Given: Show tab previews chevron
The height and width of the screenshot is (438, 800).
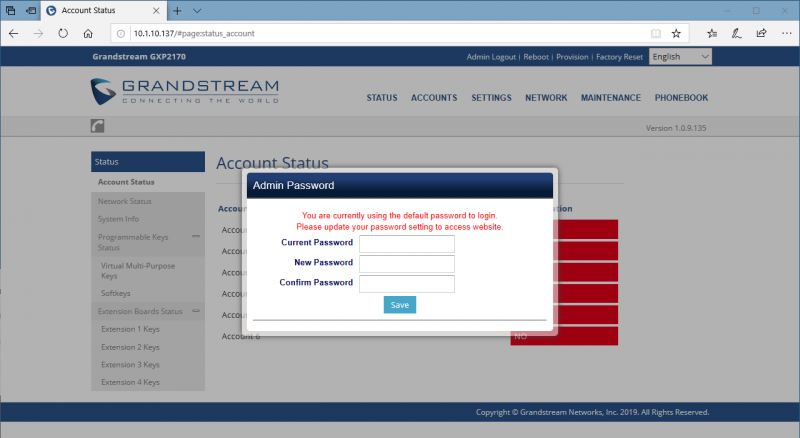Looking at the screenshot, I should (x=197, y=11).
